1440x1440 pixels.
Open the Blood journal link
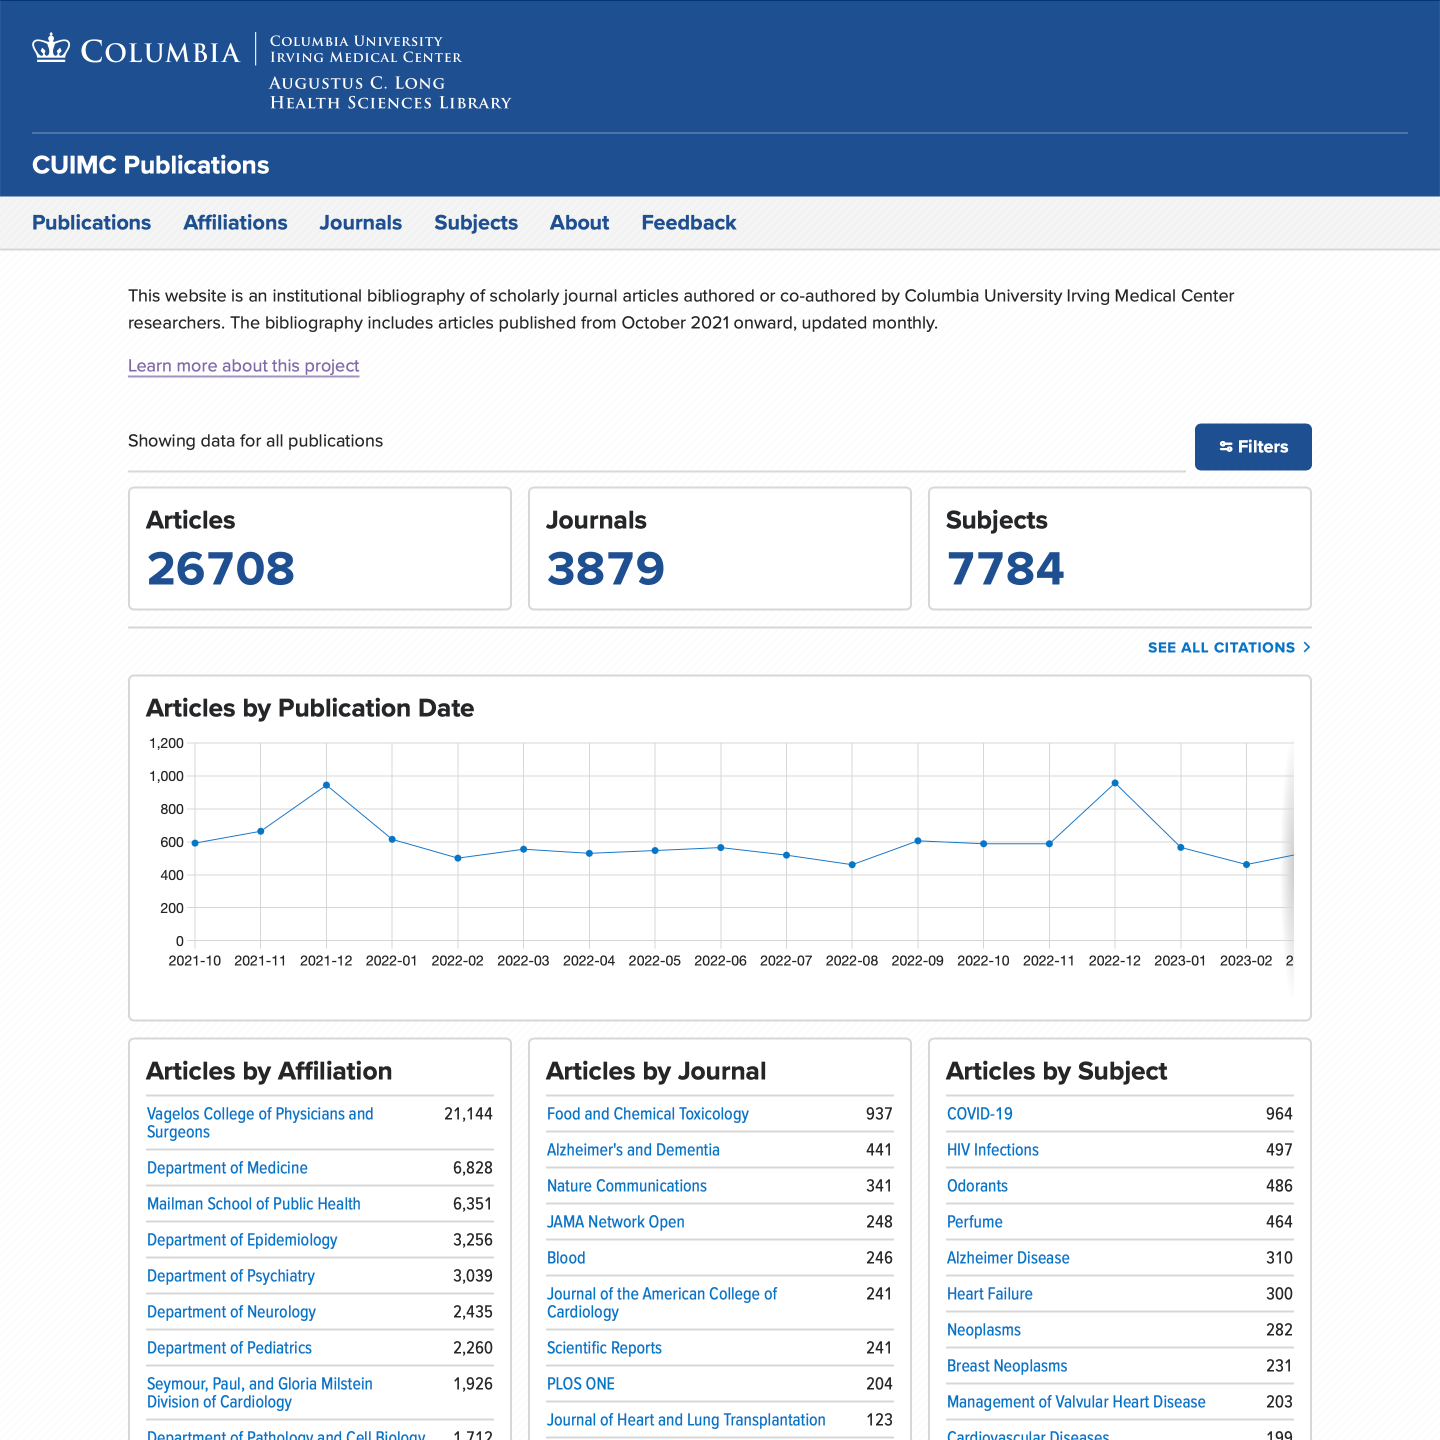pos(566,1258)
